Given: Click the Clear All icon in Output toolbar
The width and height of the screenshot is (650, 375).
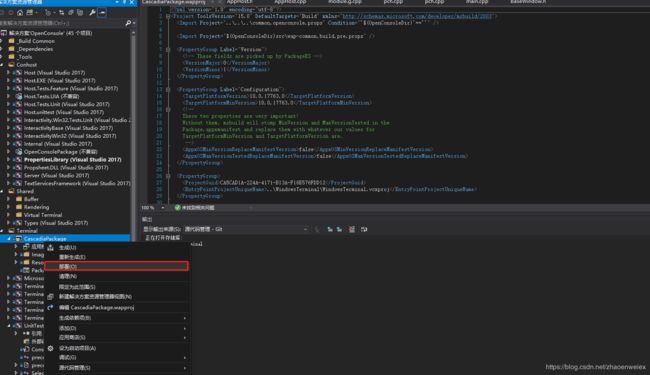Looking at the screenshot, I should (x=352, y=229).
